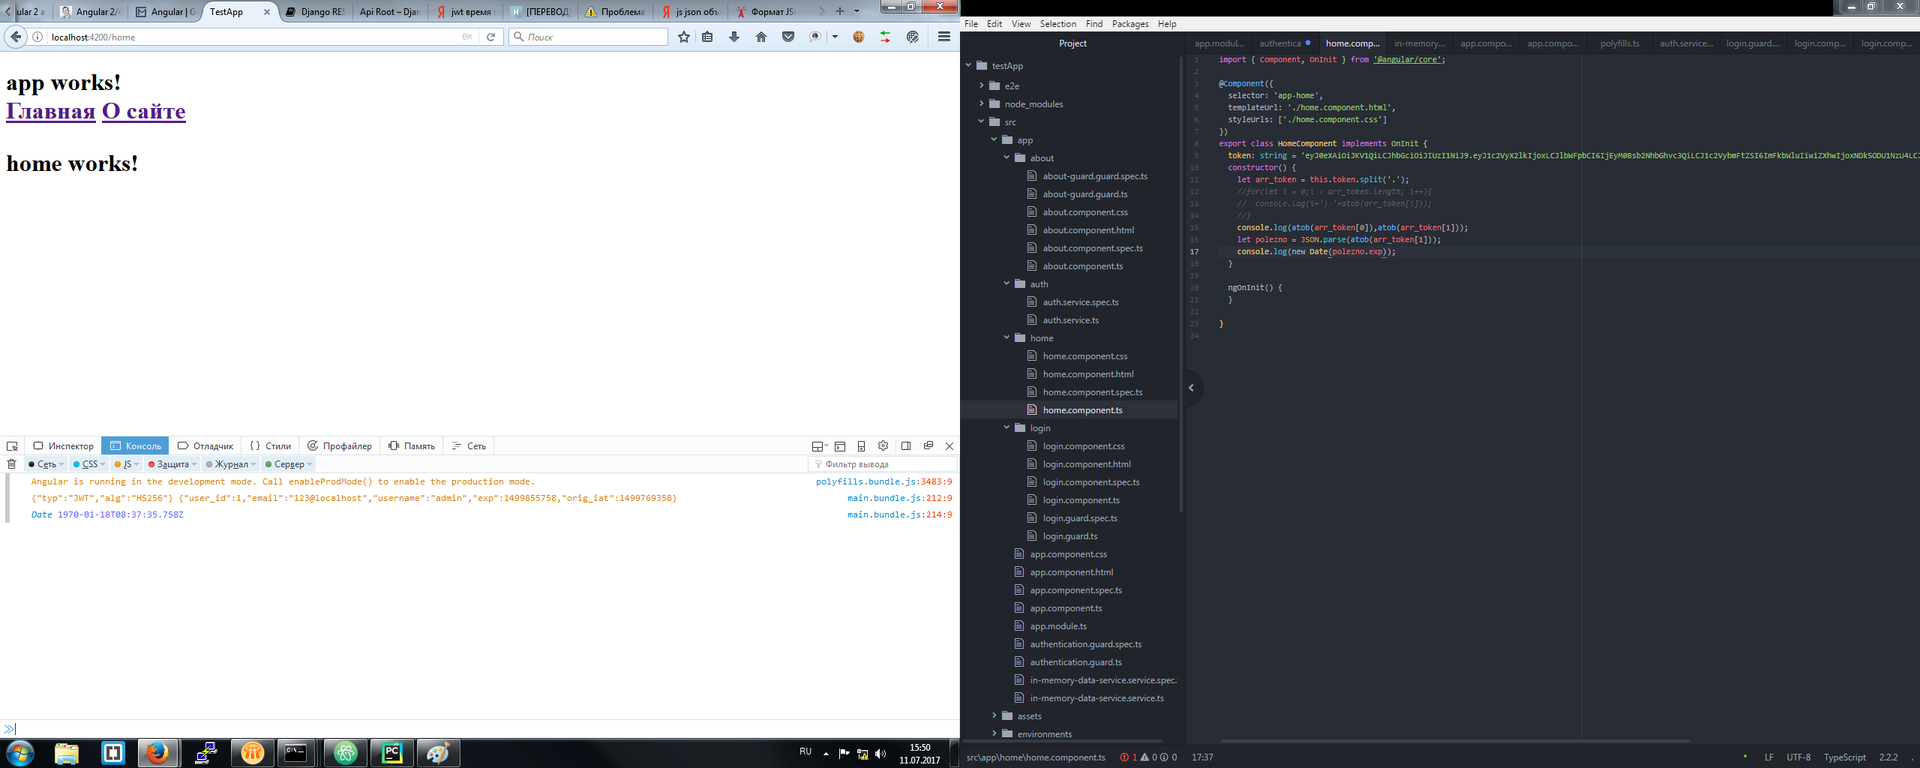Open Firefox hamburger menu

tap(944, 37)
